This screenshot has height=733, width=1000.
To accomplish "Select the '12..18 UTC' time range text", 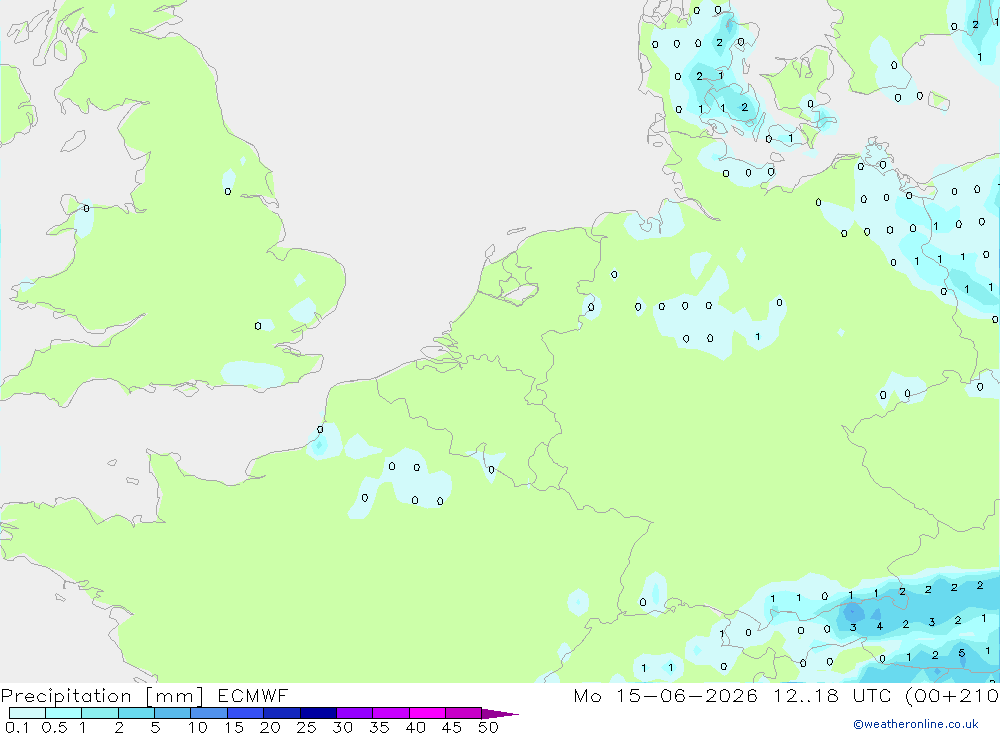I will 832,695.
